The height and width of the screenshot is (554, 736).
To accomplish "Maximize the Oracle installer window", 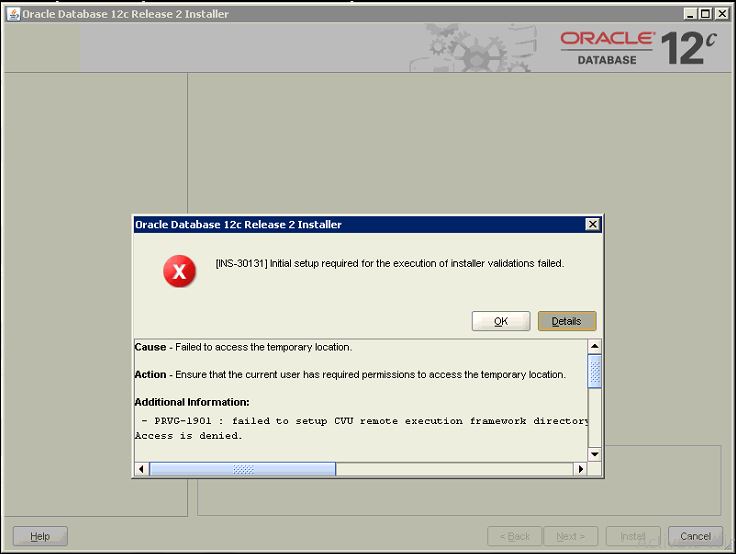I will [x=705, y=14].
